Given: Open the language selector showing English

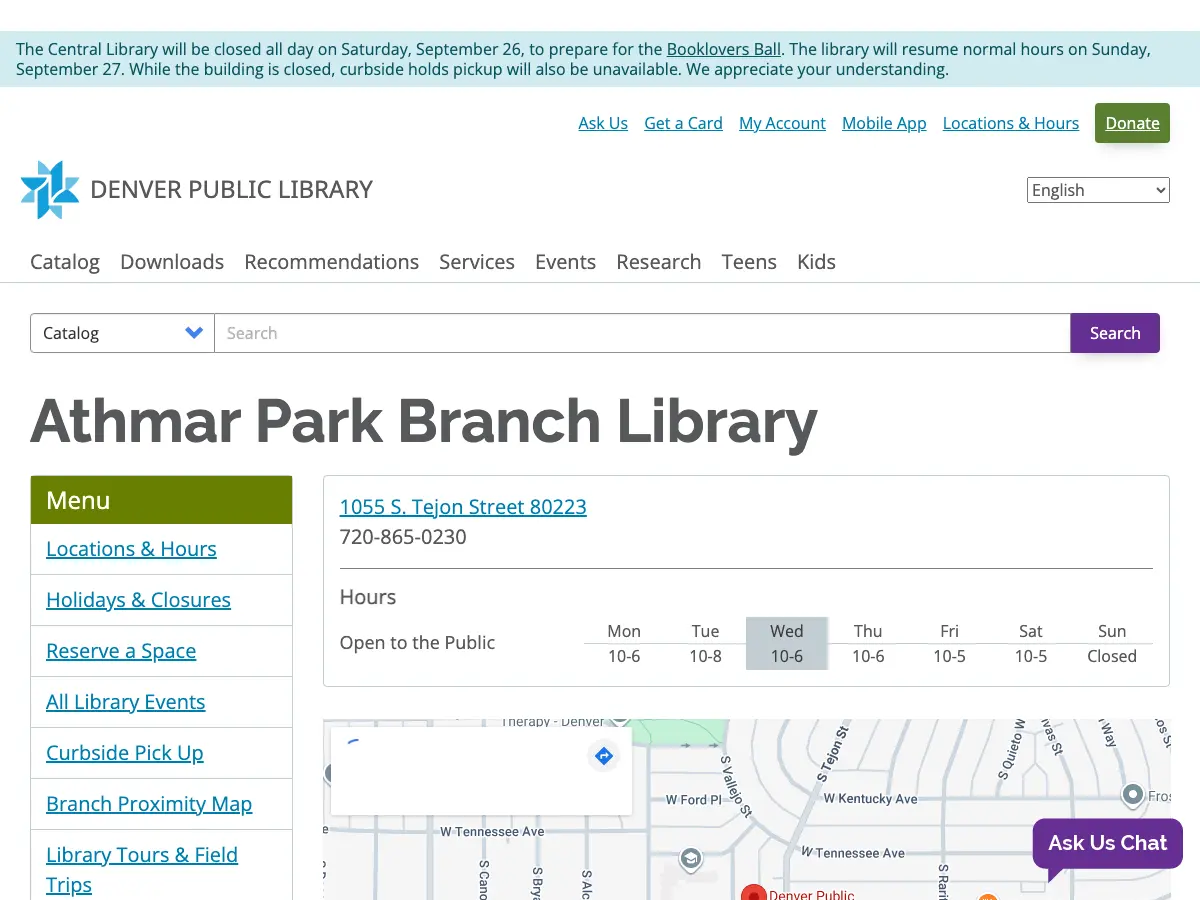Looking at the screenshot, I should (1098, 190).
